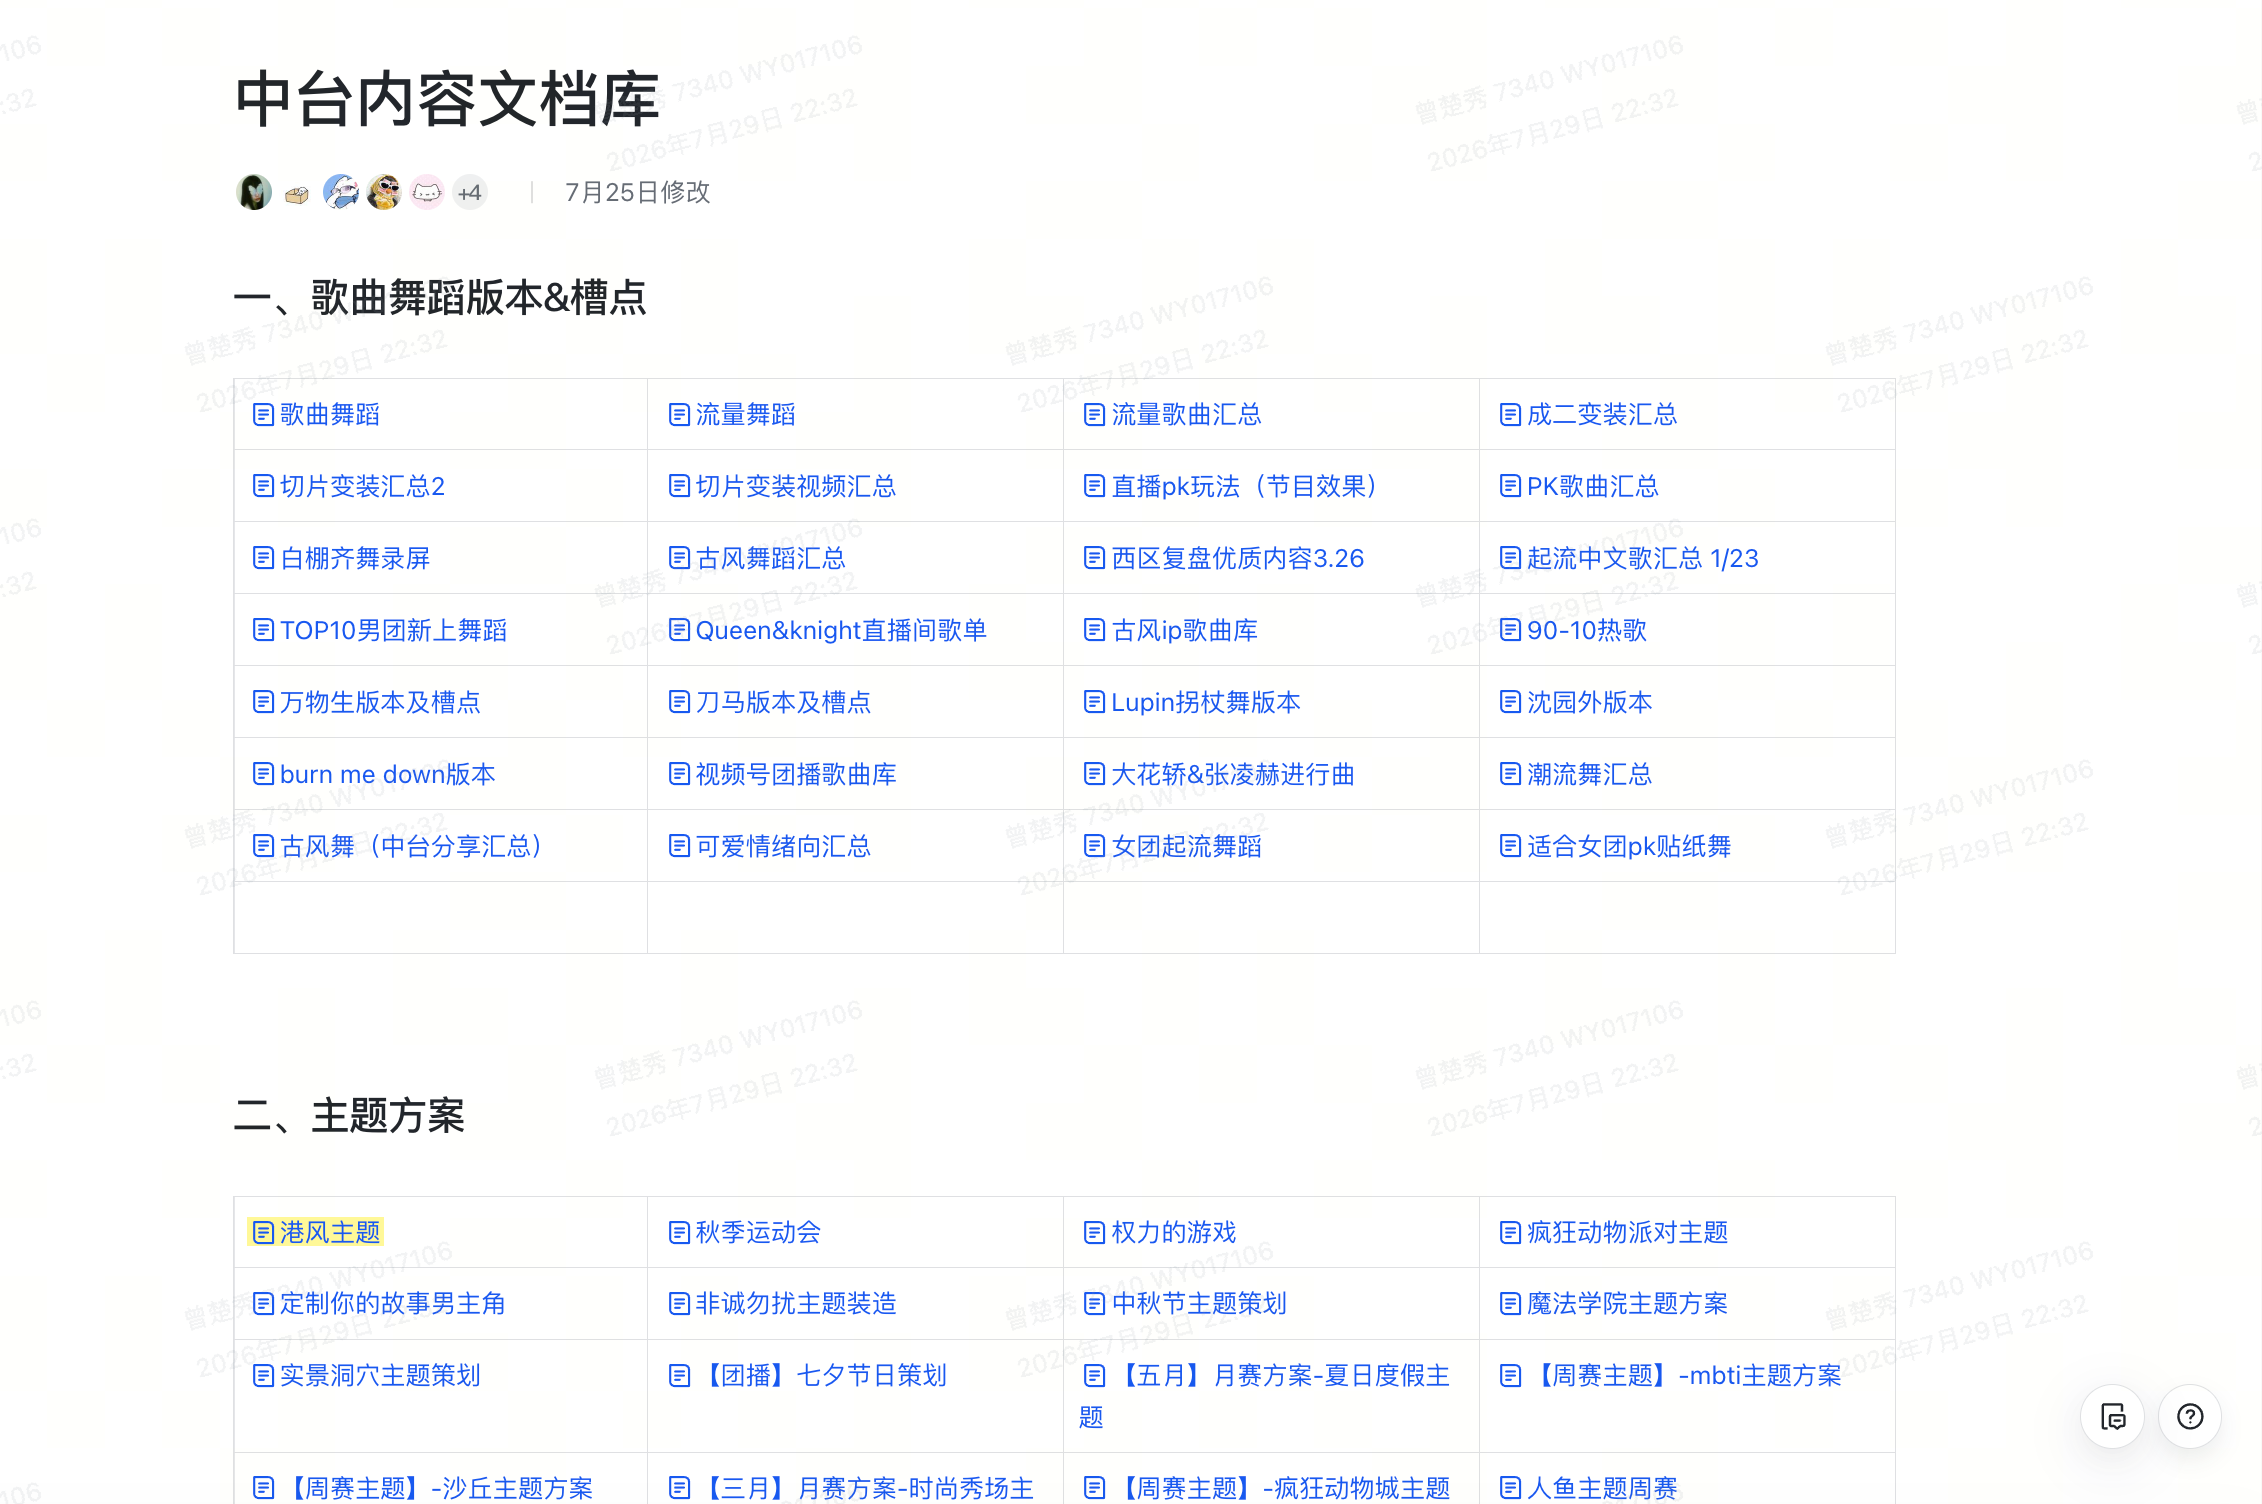
Task: Open 【团播】七夕节日策划 document
Action: pyautogui.click(x=808, y=1375)
